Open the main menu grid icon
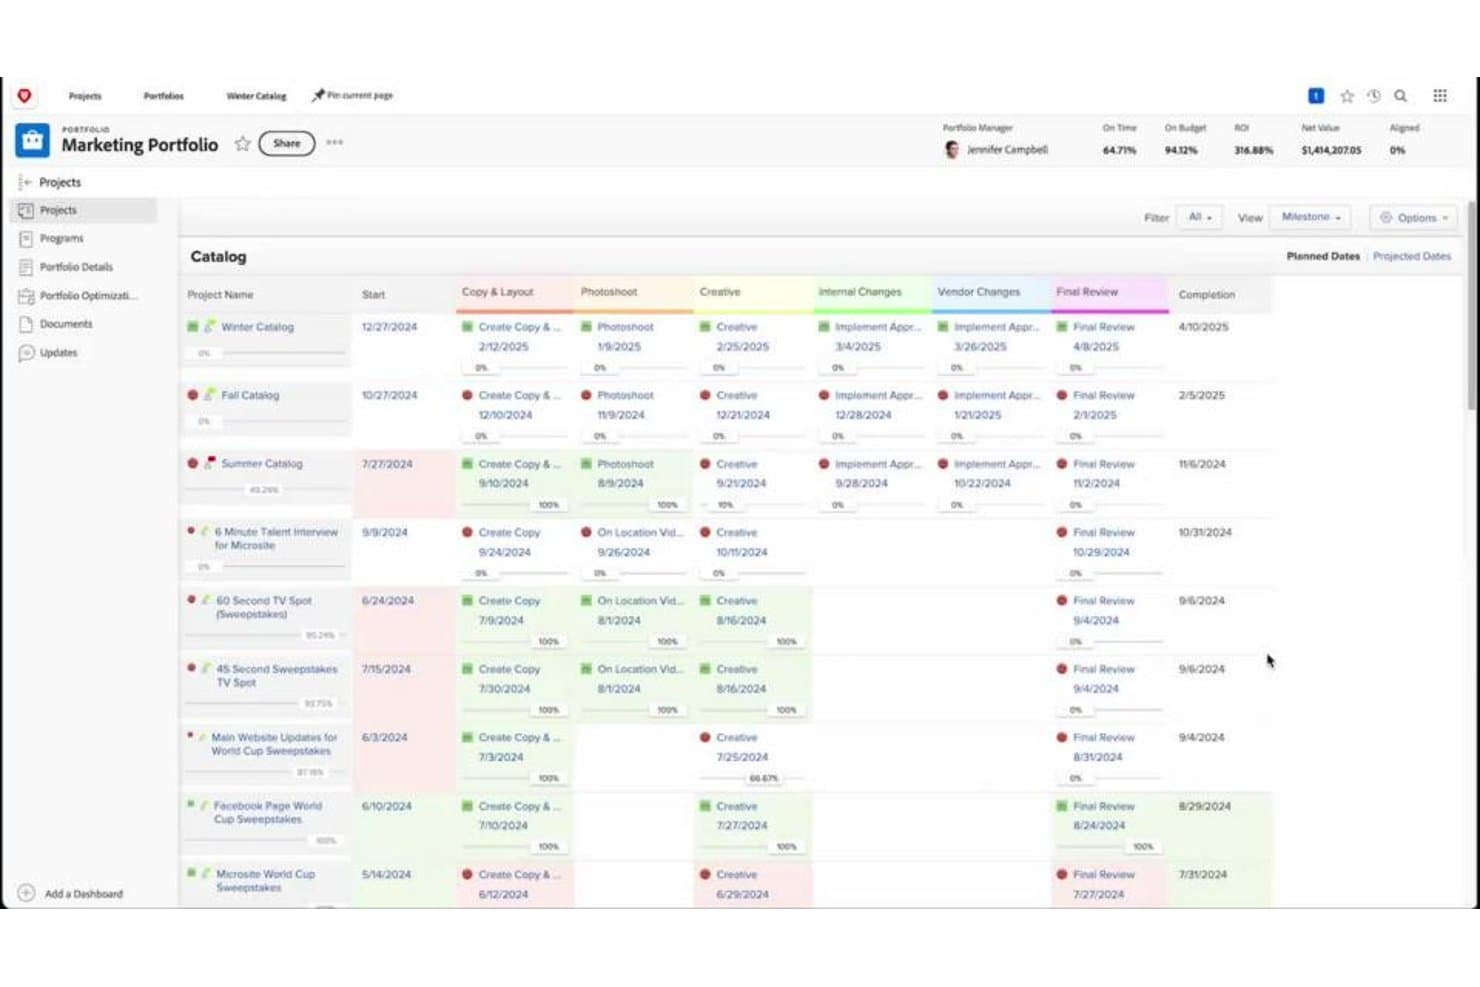 pyautogui.click(x=1440, y=96)
